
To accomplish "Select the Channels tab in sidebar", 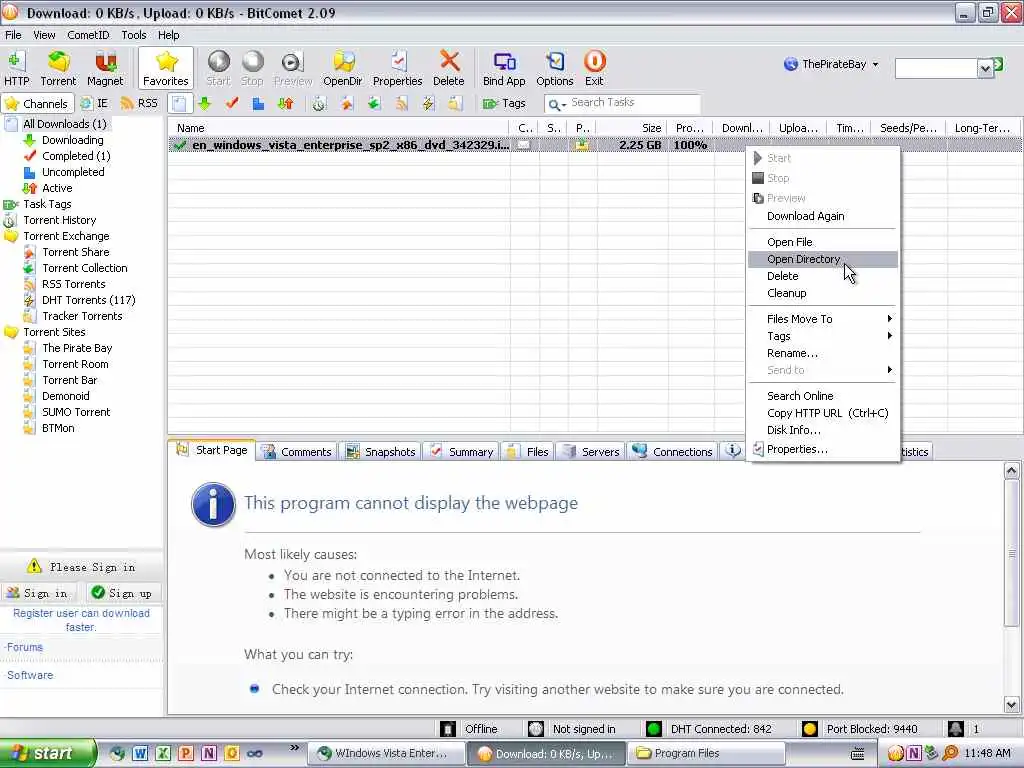I will [x=37, y=103].
